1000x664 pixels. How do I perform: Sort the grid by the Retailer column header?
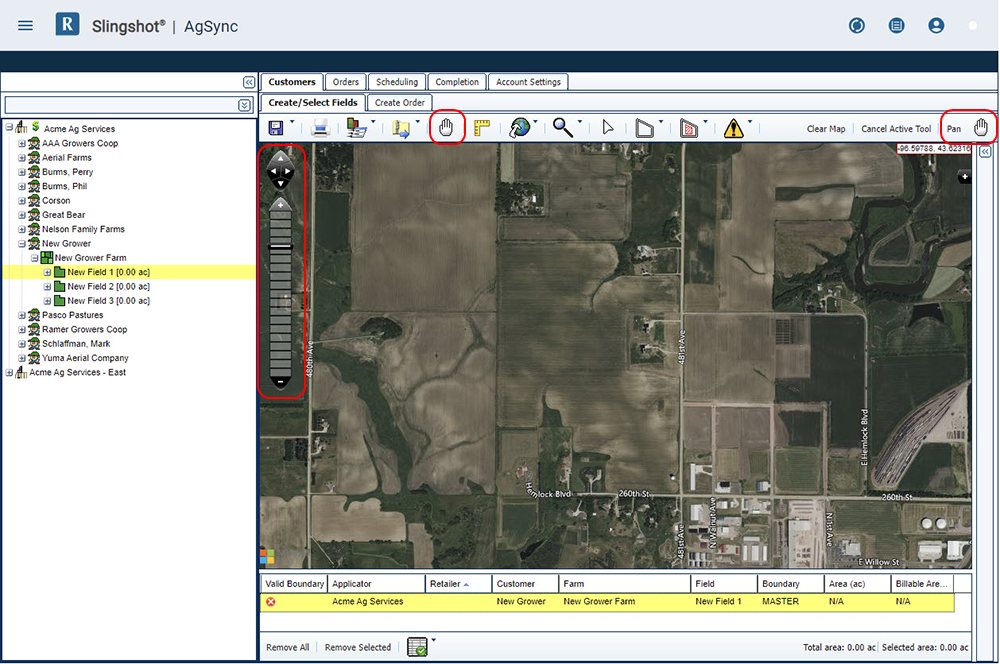[458, 584]
